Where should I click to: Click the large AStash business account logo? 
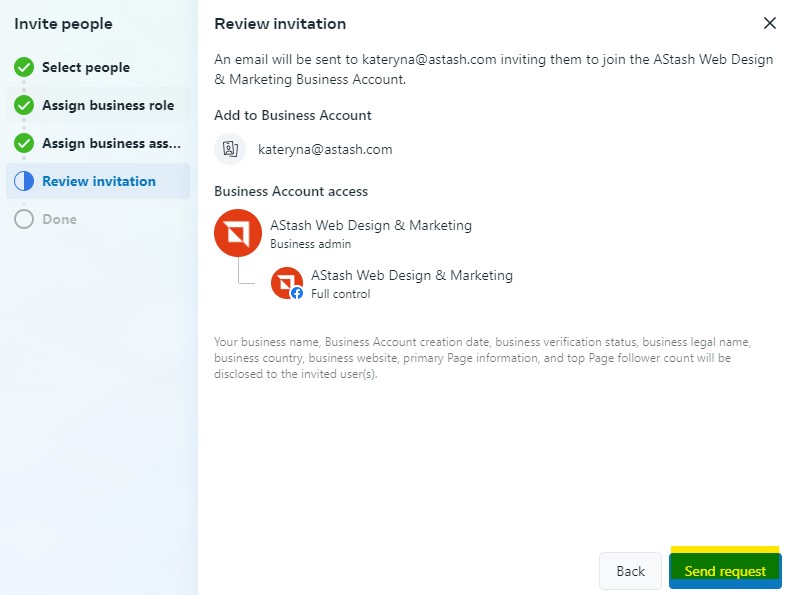(x=238, y=233)
